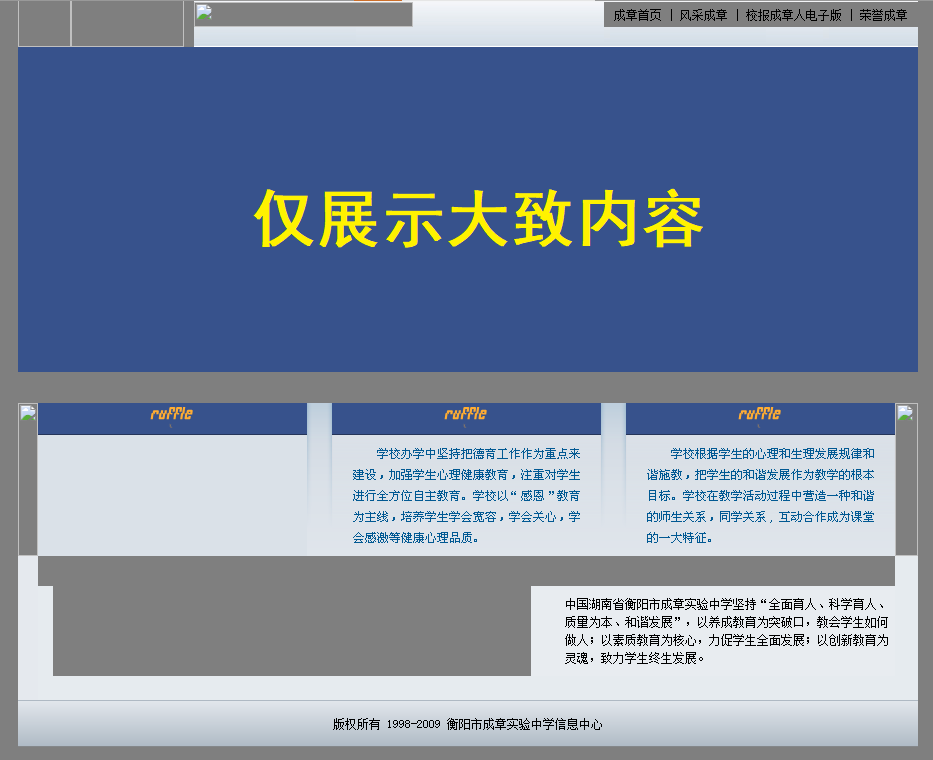This screenshot has height=760, width=933.
Task: Click the Ruffle logo in the right panel
Action: click(760, 414)
